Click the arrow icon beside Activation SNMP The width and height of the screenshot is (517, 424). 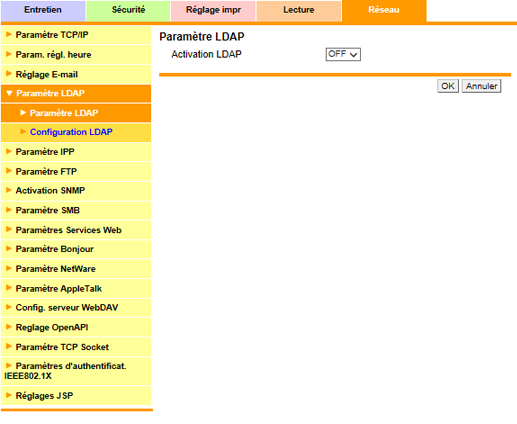[9, 190]
